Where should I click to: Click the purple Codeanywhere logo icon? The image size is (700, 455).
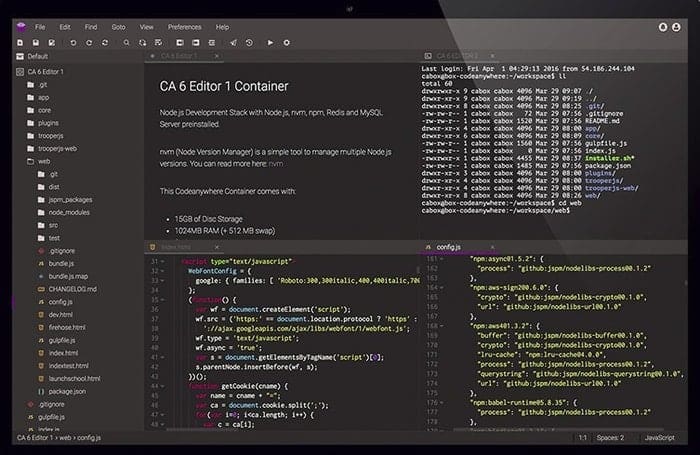pyautogui.click(x=21, y=27)
